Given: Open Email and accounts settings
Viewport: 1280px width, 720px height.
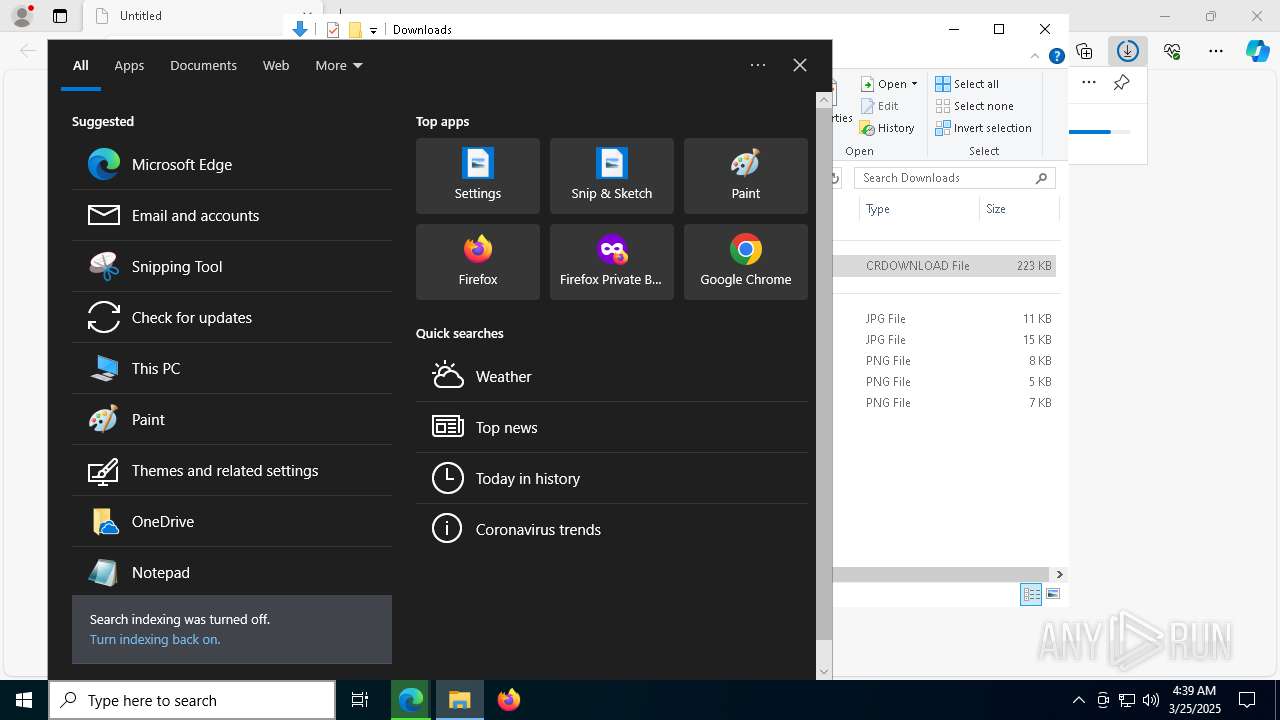Looking at the screenshot, I should coord(232,215).
